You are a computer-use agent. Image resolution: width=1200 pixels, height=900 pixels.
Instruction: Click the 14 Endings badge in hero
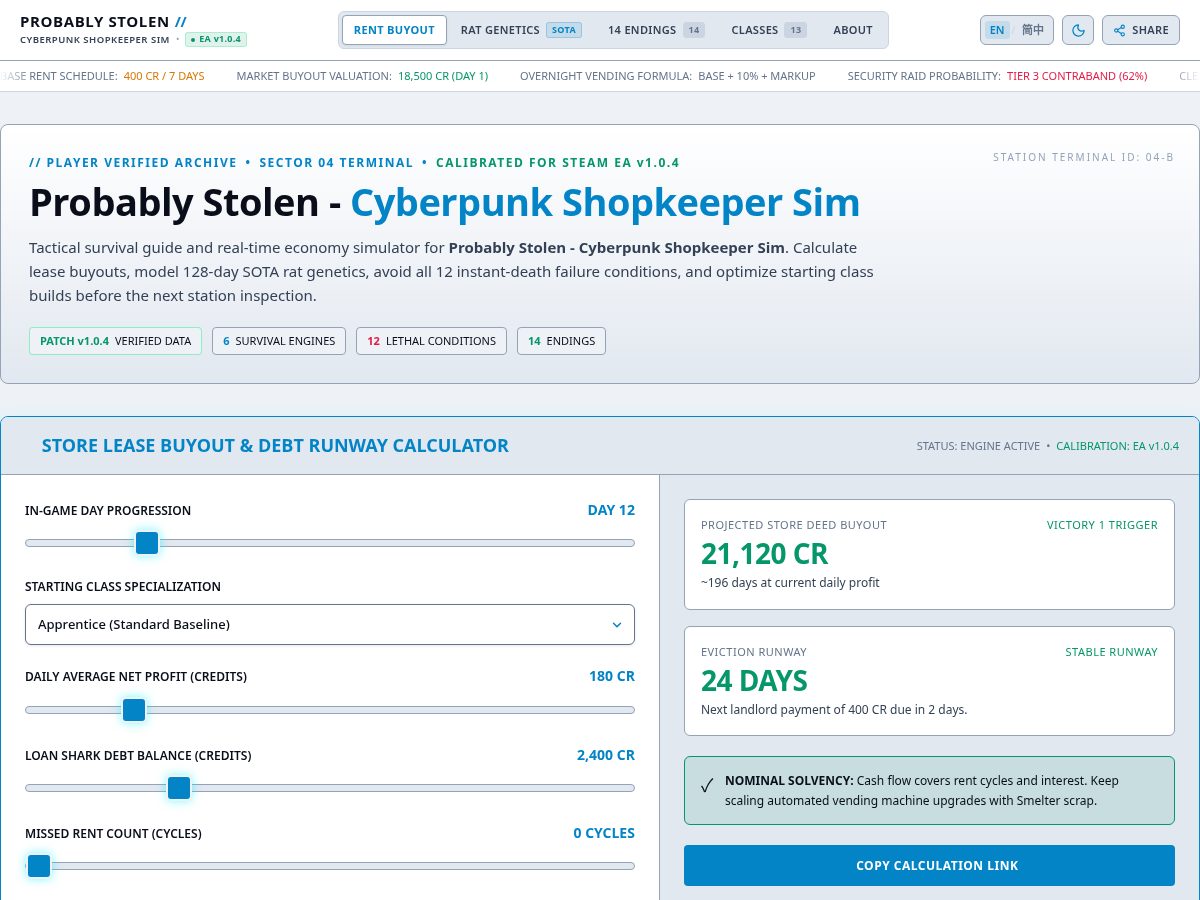tap(561, 341)
